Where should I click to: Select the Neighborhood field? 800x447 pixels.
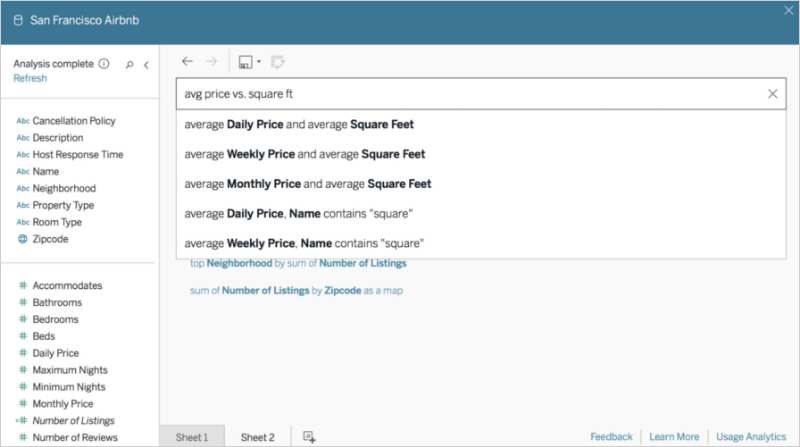pyautogui.click(x=64, y=188)
